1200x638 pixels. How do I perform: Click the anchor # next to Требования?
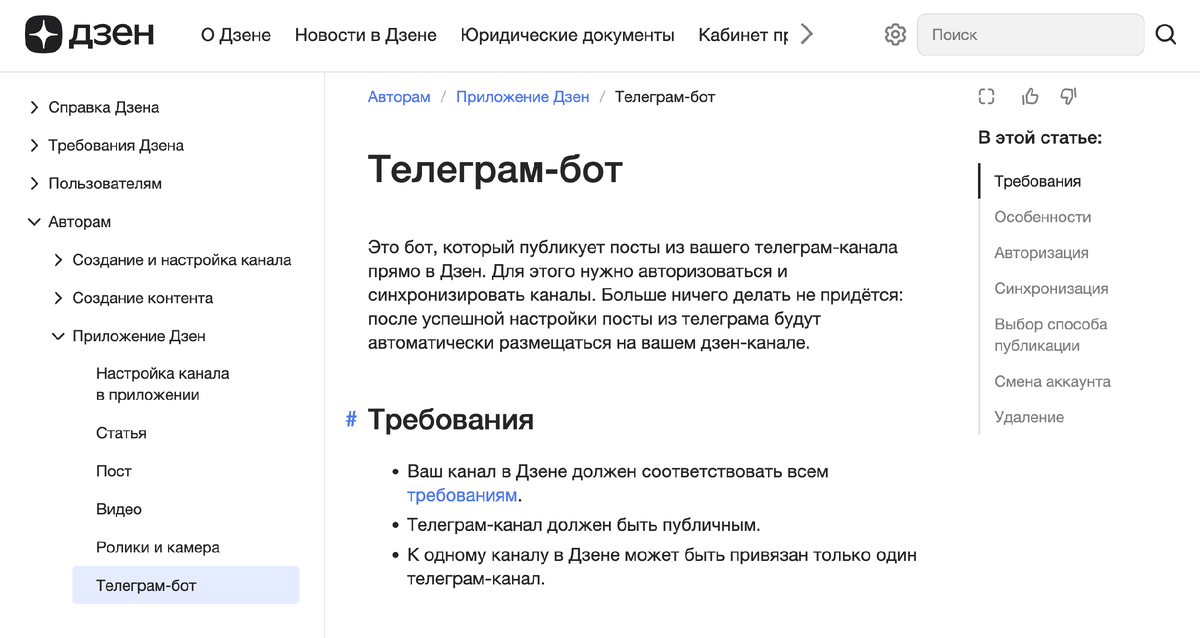pos(351,419)
